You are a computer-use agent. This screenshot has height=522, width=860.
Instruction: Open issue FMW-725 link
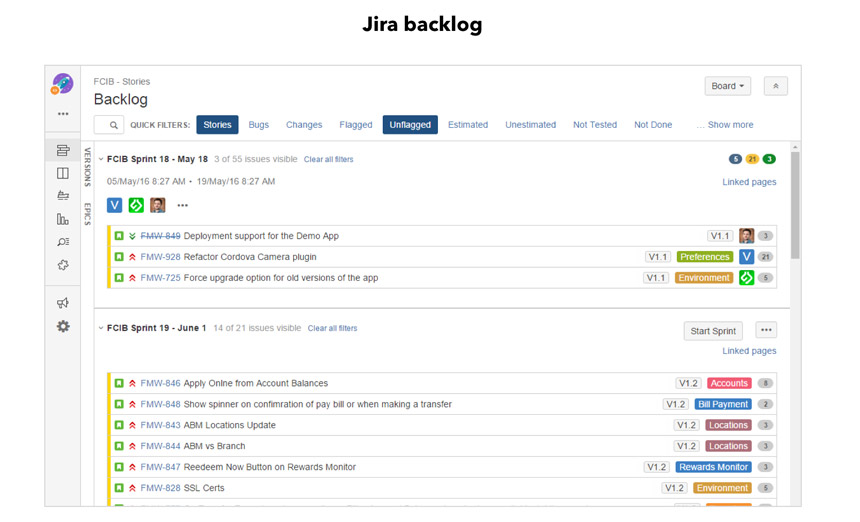[160, 277]
